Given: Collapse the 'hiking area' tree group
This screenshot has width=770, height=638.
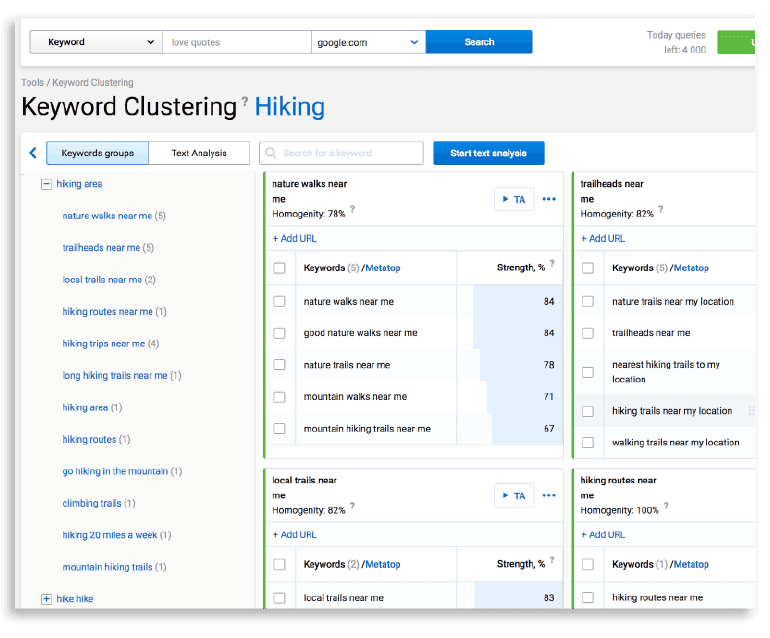Looking at the screenshot, I should point(46,184).
